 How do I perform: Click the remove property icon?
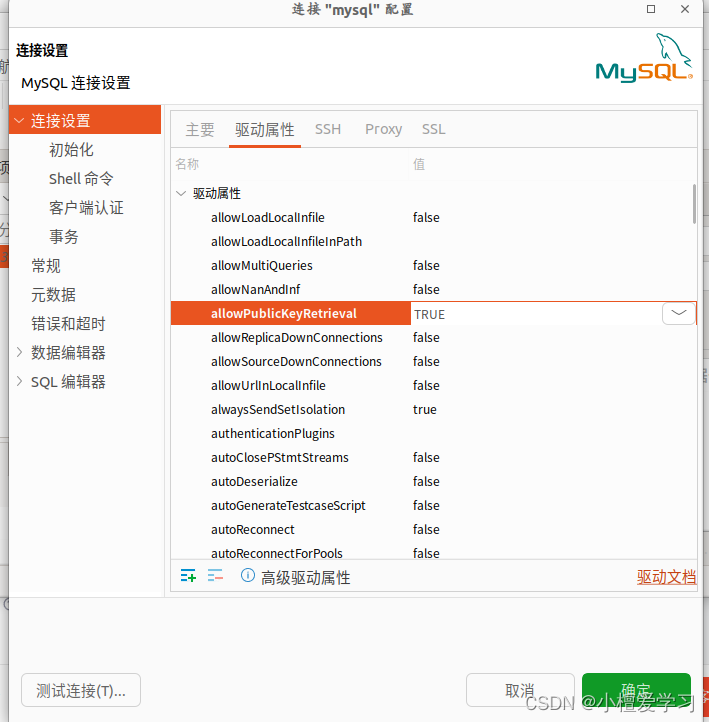tap(215, 576)
